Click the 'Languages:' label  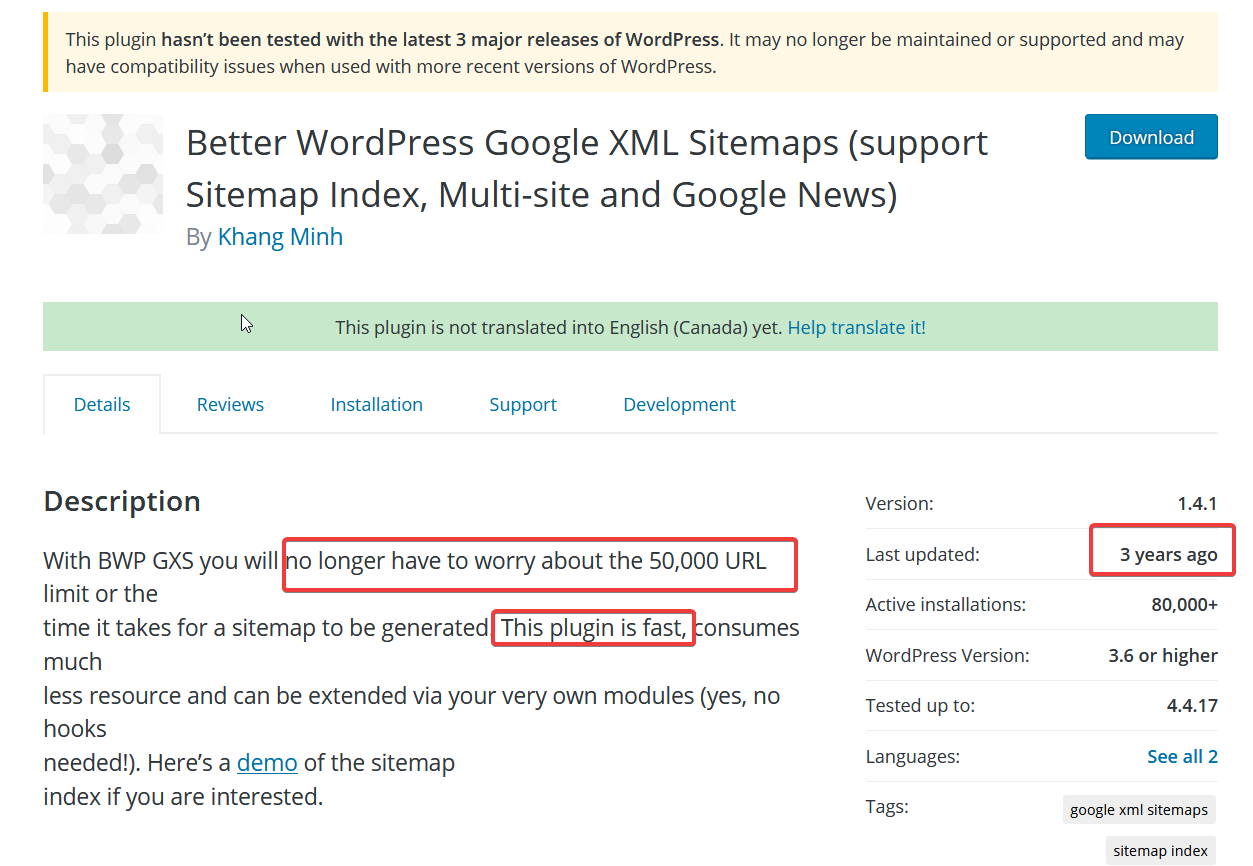point(913,756)
